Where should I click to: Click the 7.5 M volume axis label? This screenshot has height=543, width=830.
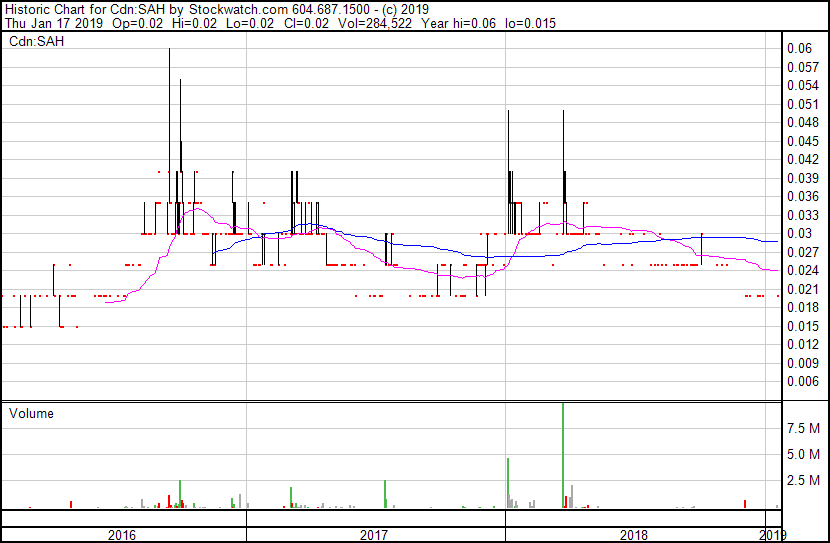click(804, 428)
